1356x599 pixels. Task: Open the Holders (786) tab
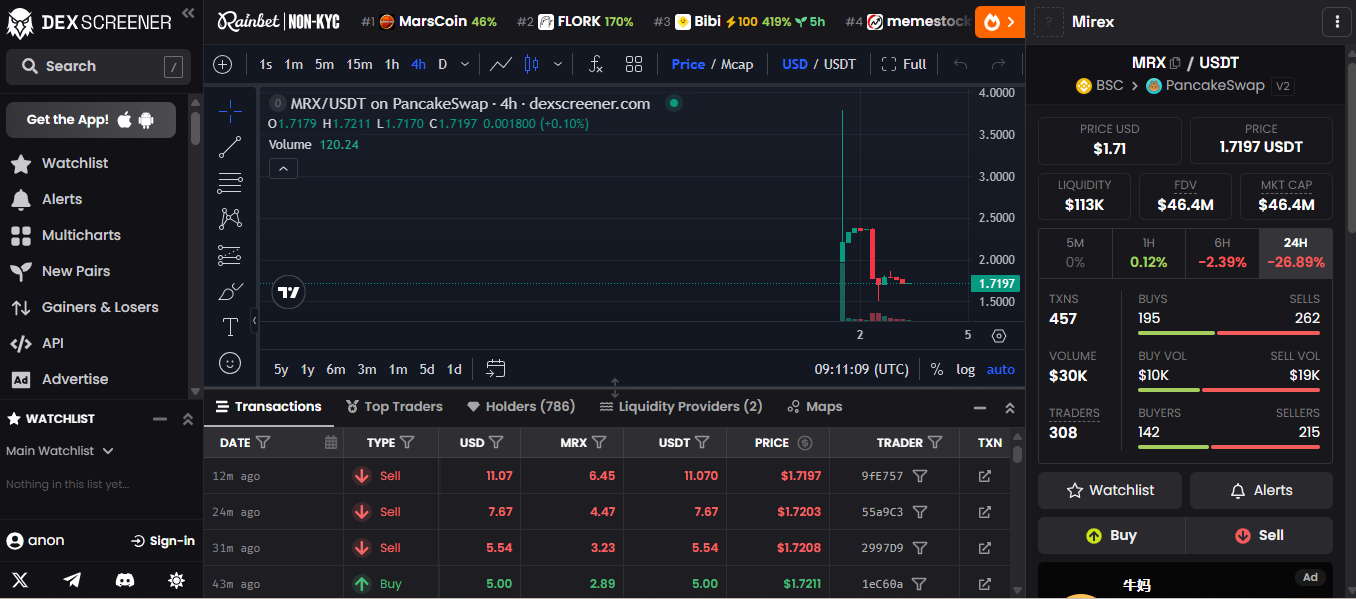(521, 406)
